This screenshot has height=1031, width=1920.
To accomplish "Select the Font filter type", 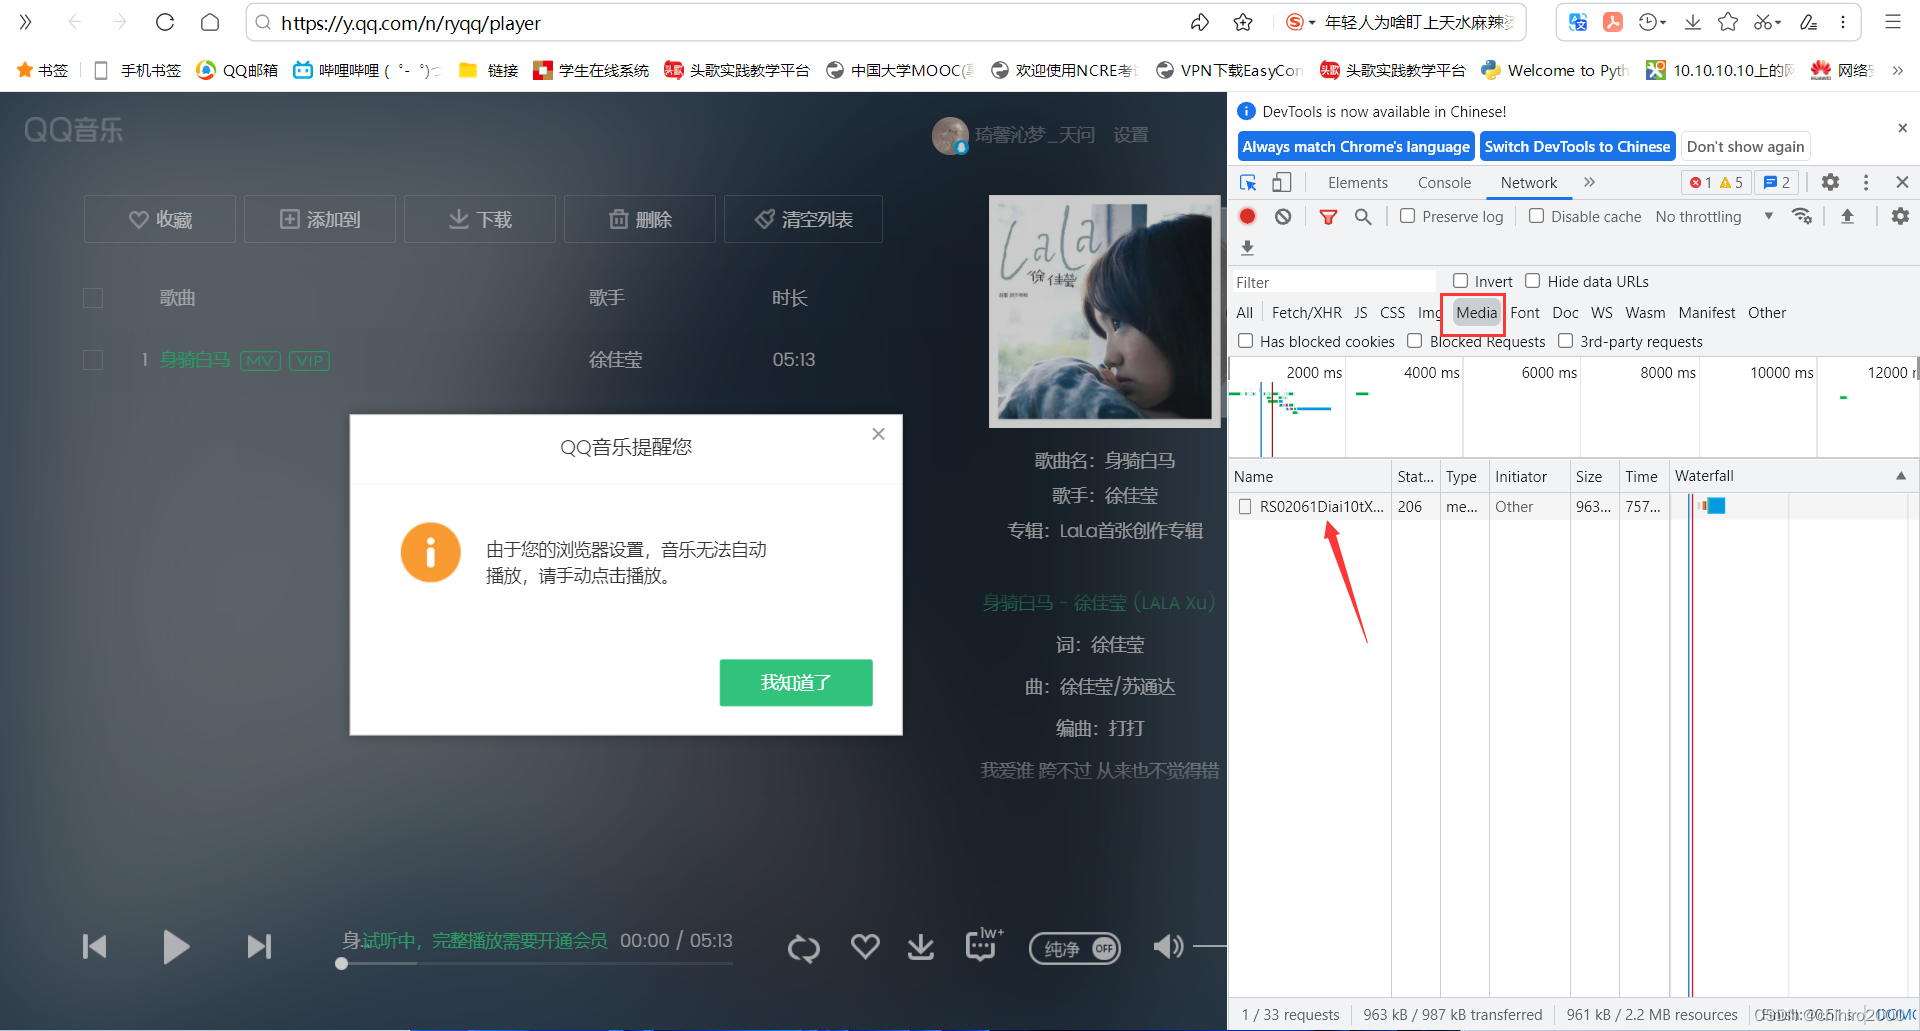I will (1525, 313).
